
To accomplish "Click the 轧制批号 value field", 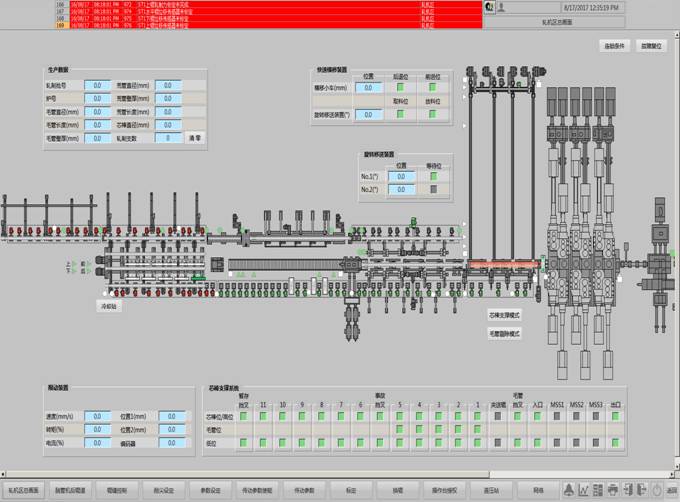I will (97, 86).
